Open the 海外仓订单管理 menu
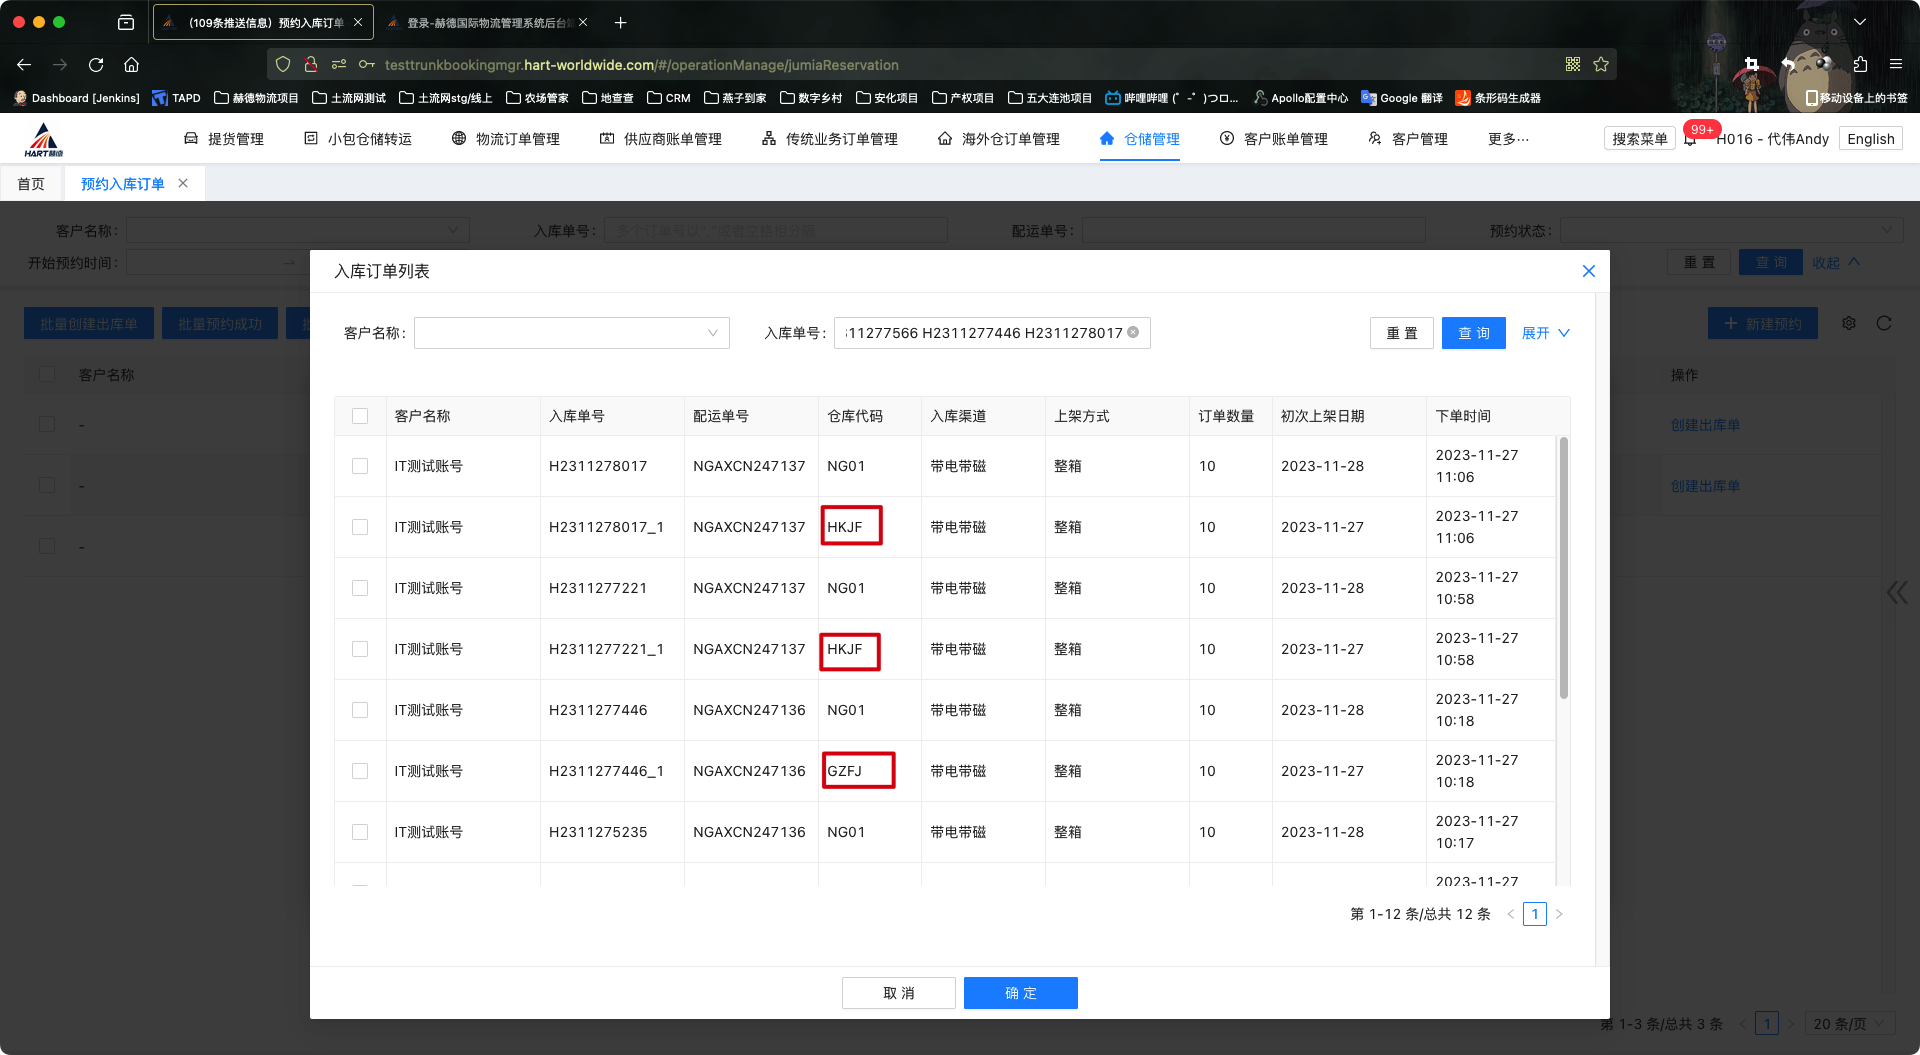 coord(999,139)
